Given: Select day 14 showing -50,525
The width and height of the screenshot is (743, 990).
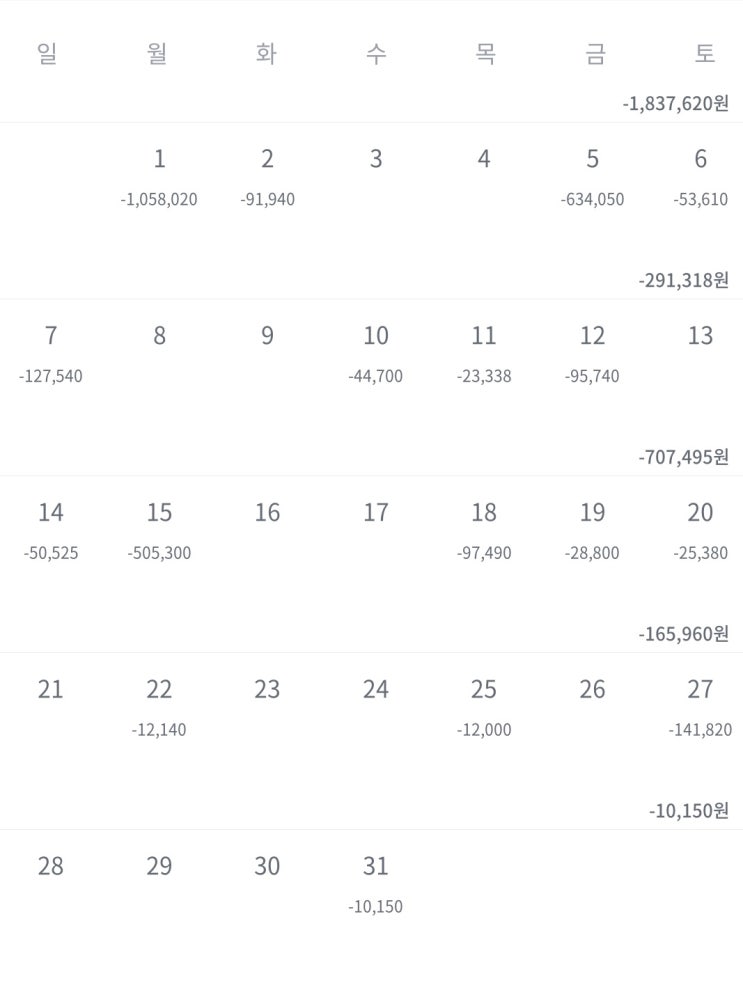Looking at the screenshot, I should click(51, 531).
